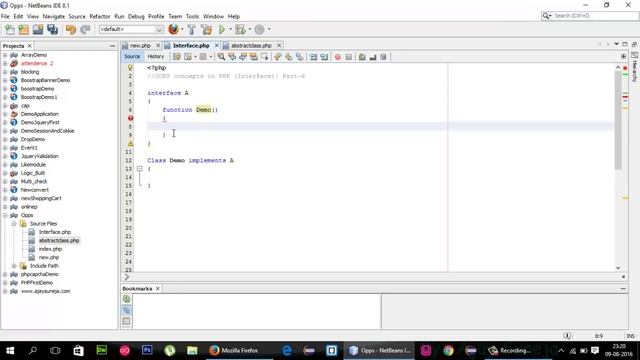640x360 pixels.
Task: Open the File menu
Action: (x=5, y=16)
